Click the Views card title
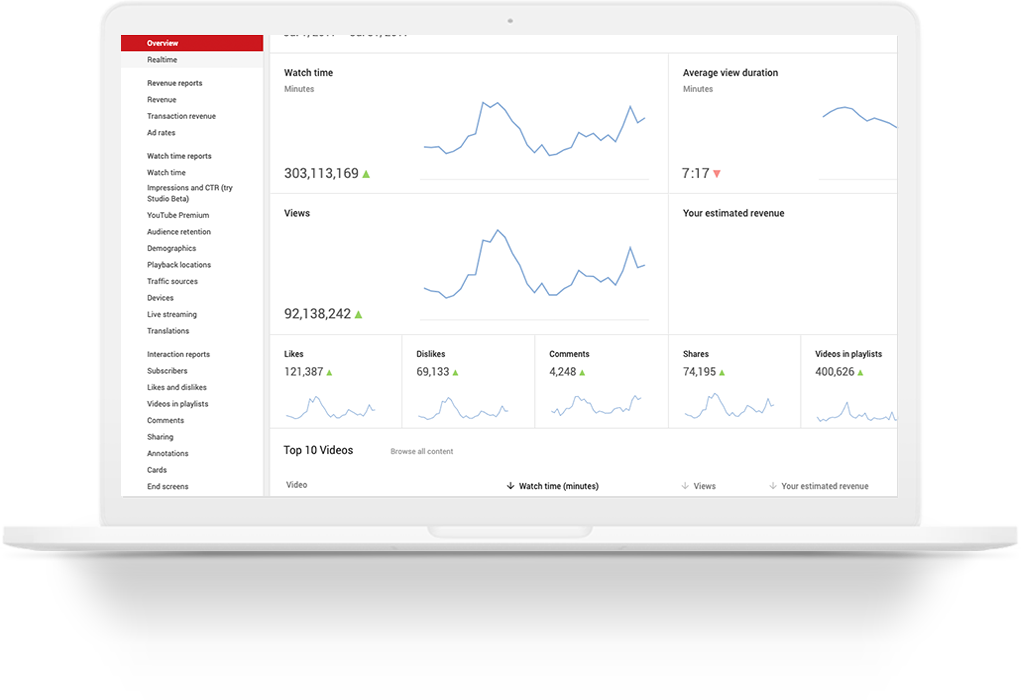 click(x=297, y=214)
